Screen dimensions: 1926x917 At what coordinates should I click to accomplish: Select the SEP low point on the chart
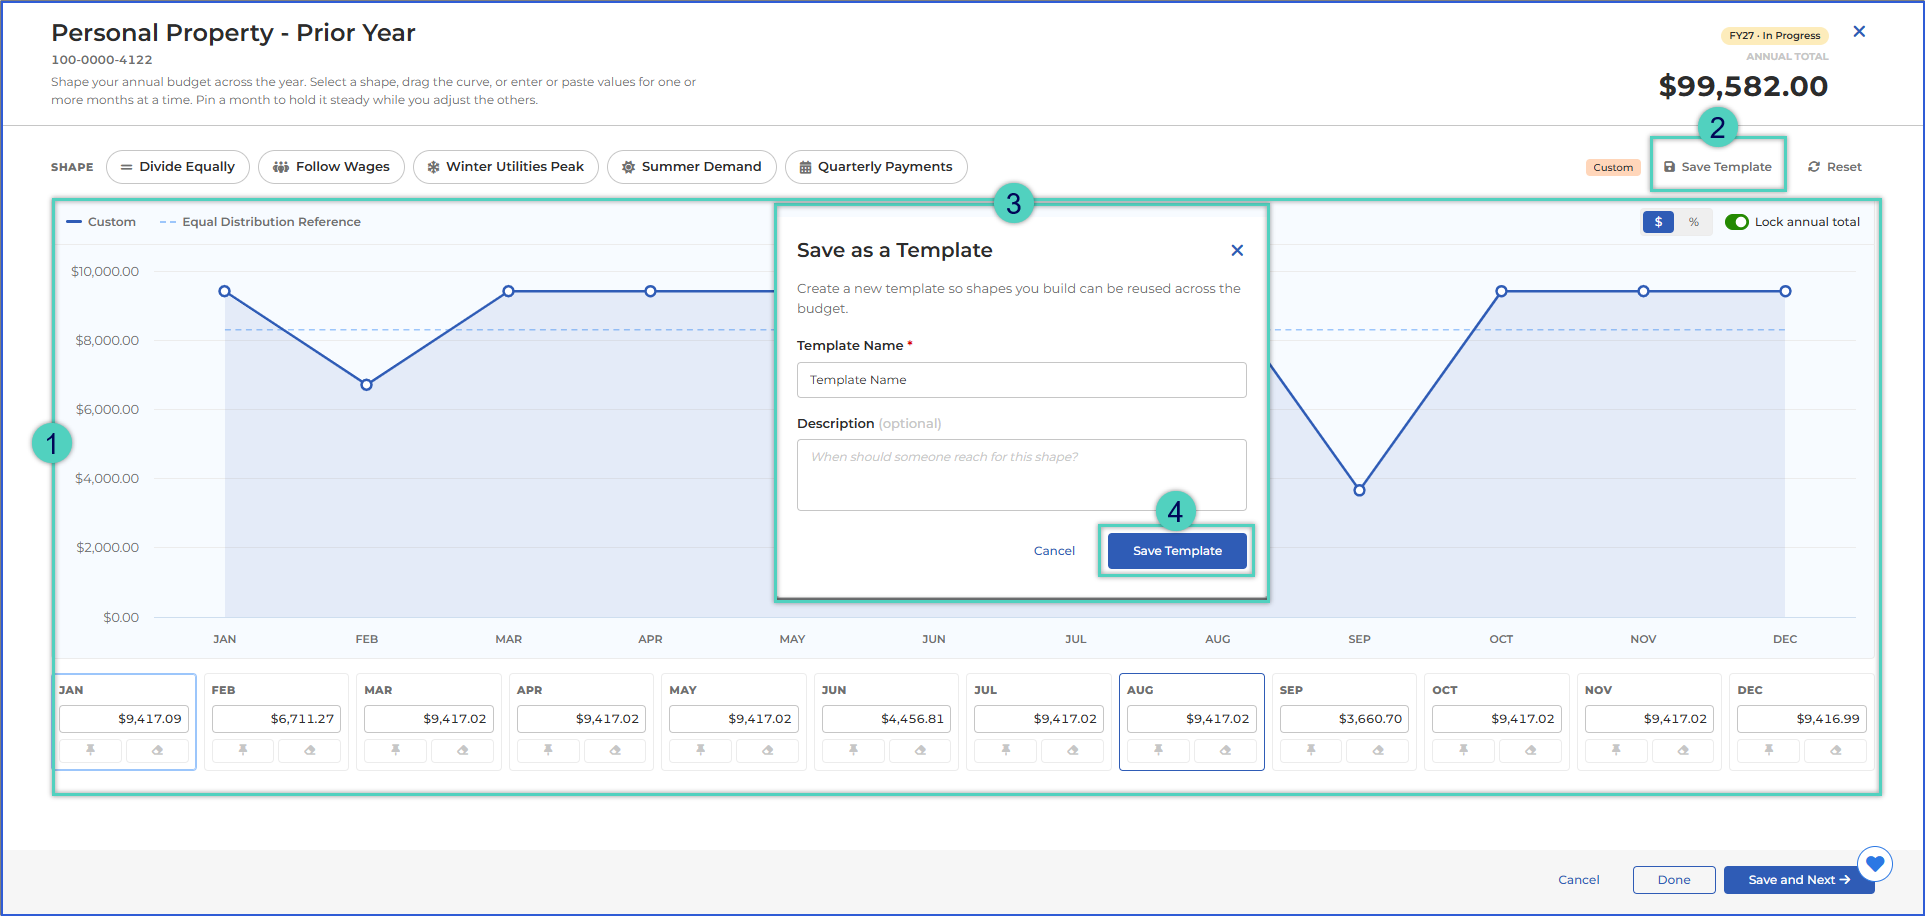tap(1359, 490)
